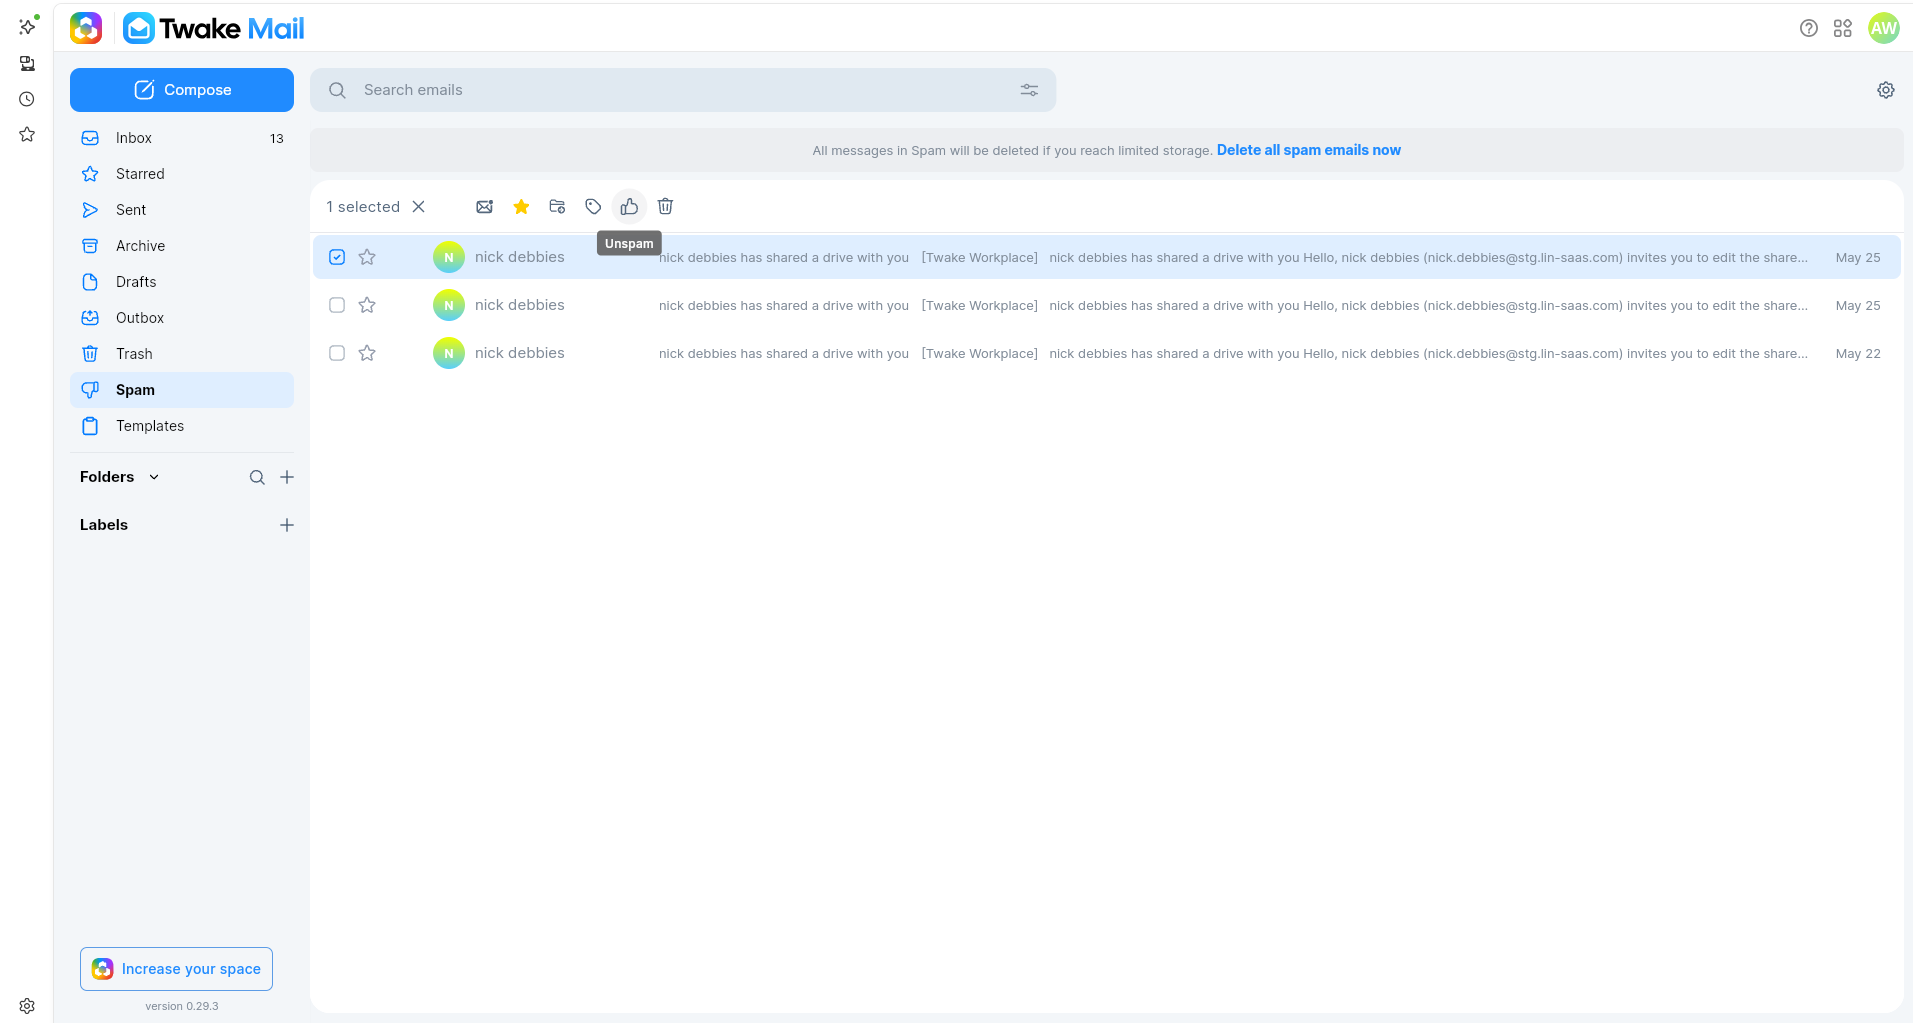Star the May 22 email
The height and width of the screenshot is (1023, 1913).
(x=367, y=353)
